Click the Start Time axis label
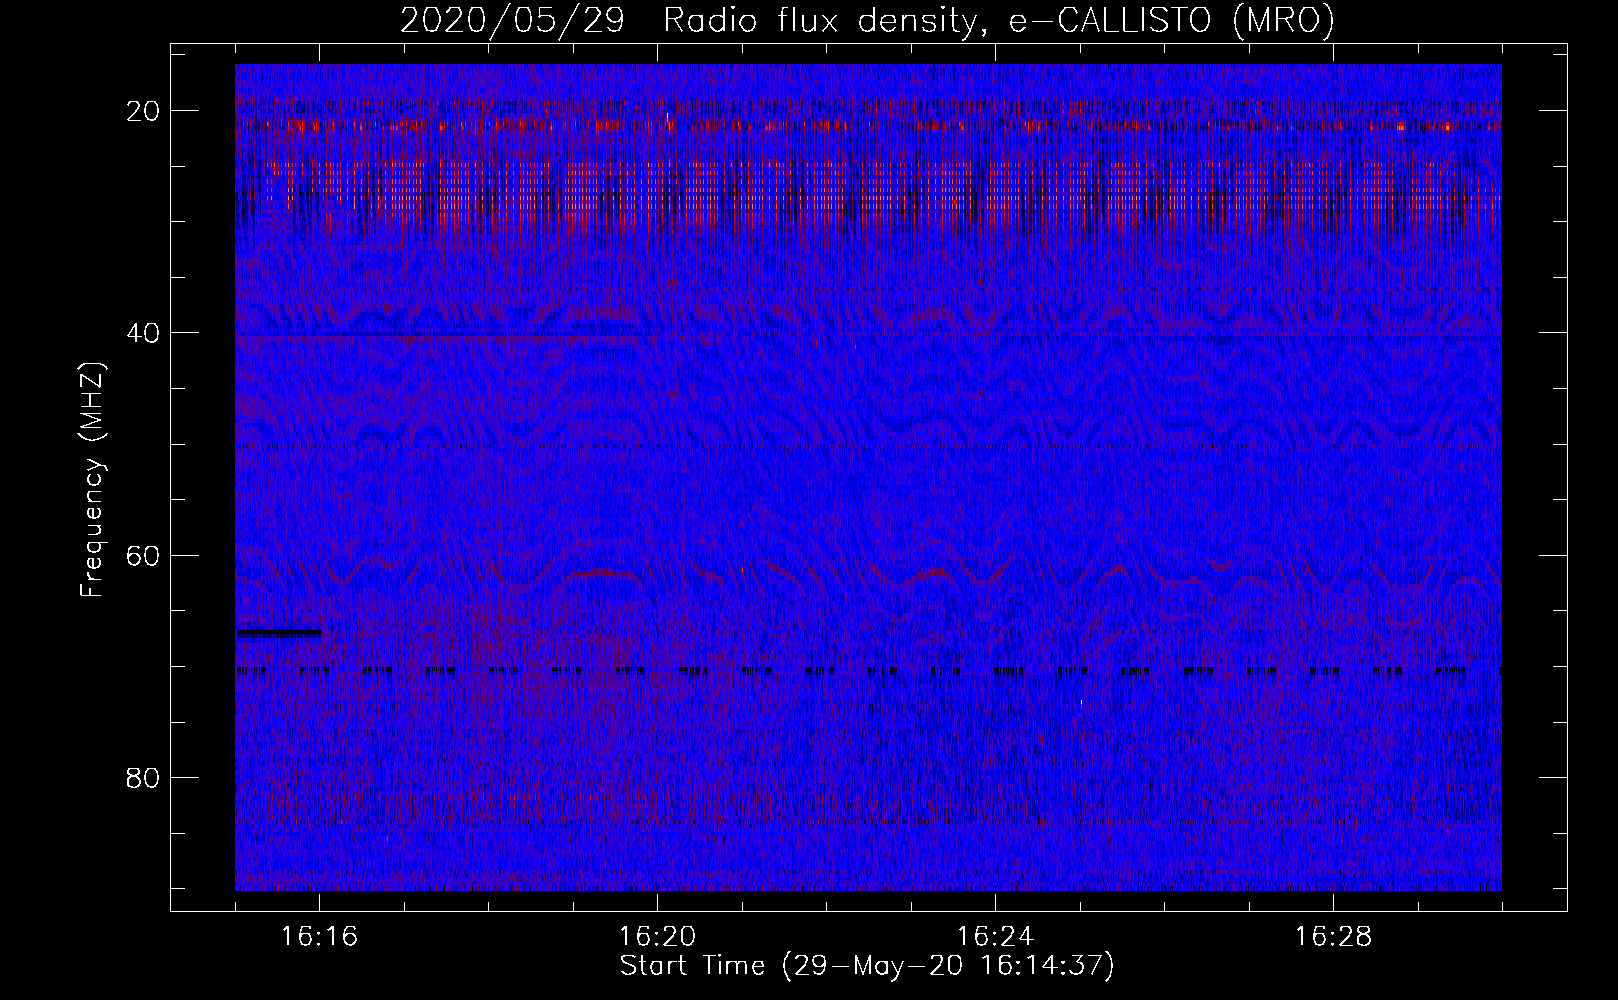Screen dimensions: 1618x1000 [x=867, y=966]
